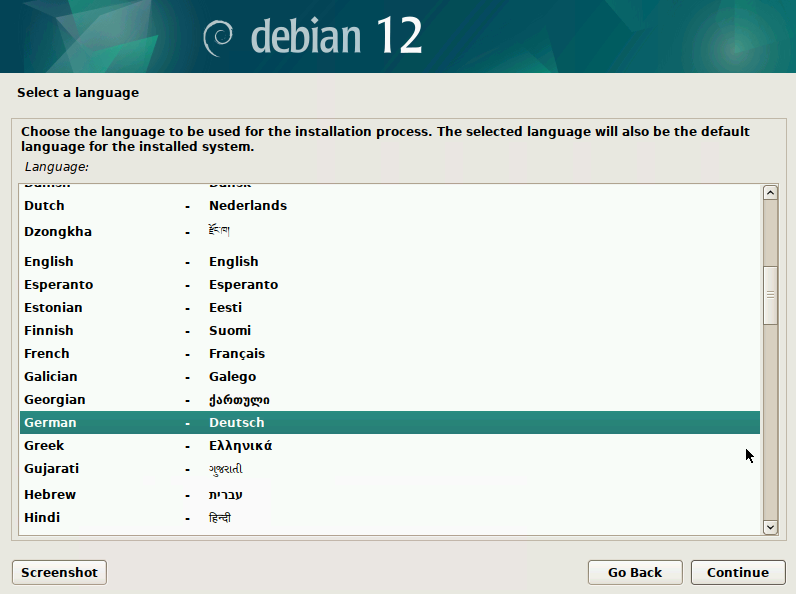Image resolution: width=796 pixels, height=594 pixels.
Task: Select Greek - Ελληνικά language
Action: [x=390, y=446]
